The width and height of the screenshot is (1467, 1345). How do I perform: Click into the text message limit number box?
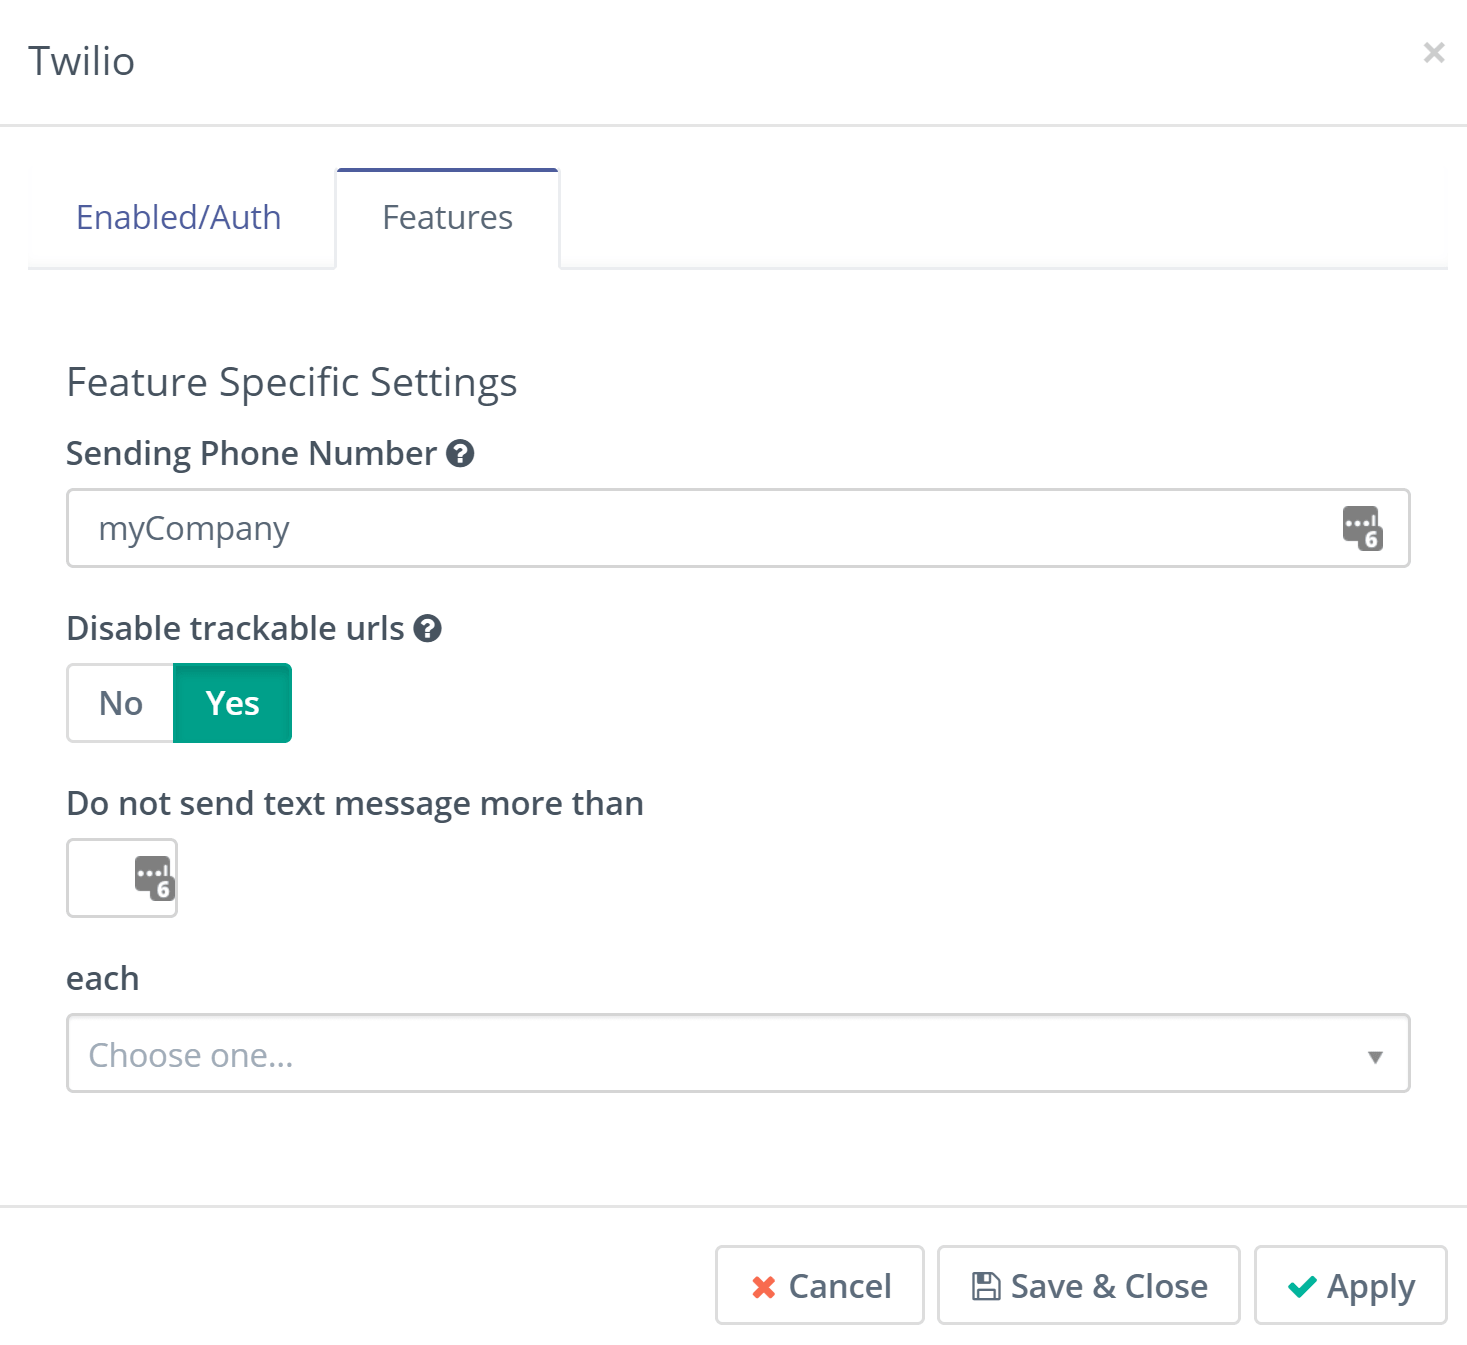[99, 878]
